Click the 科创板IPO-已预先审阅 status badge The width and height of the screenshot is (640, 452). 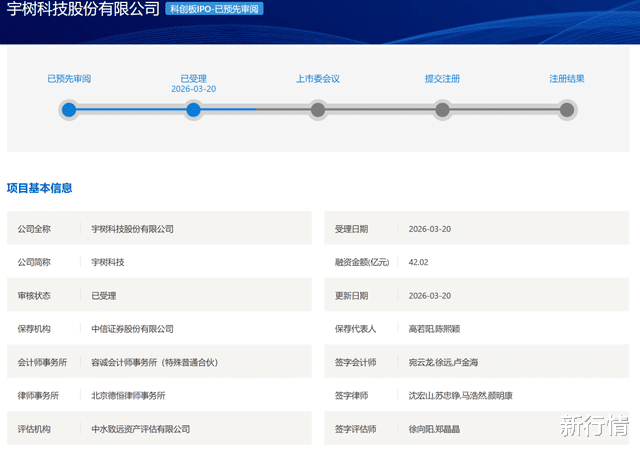pos(214,9)
